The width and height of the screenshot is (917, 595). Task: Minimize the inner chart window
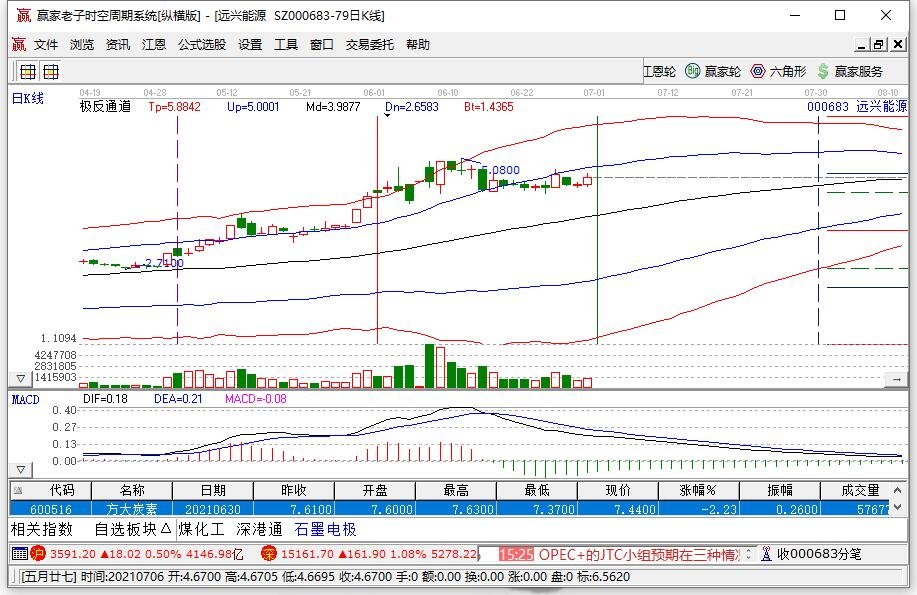861,44
